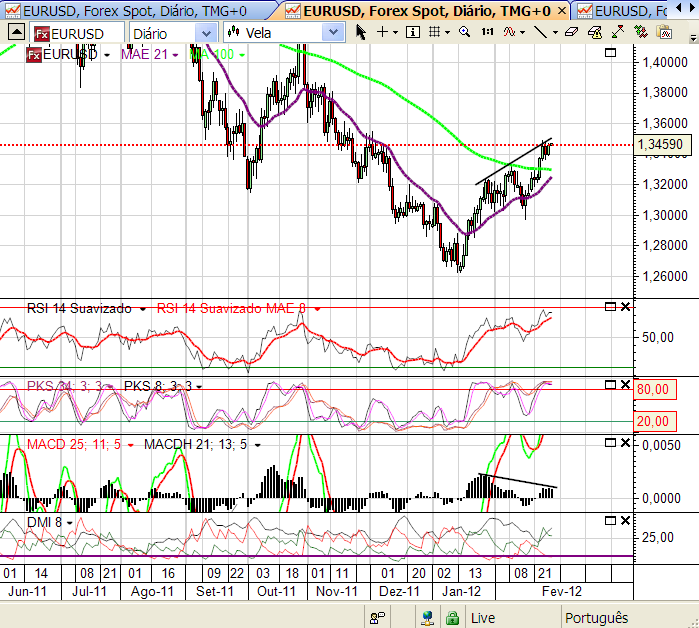Click the zoom magnifier tool
The image size is (699, 628).
coord(465,32)
